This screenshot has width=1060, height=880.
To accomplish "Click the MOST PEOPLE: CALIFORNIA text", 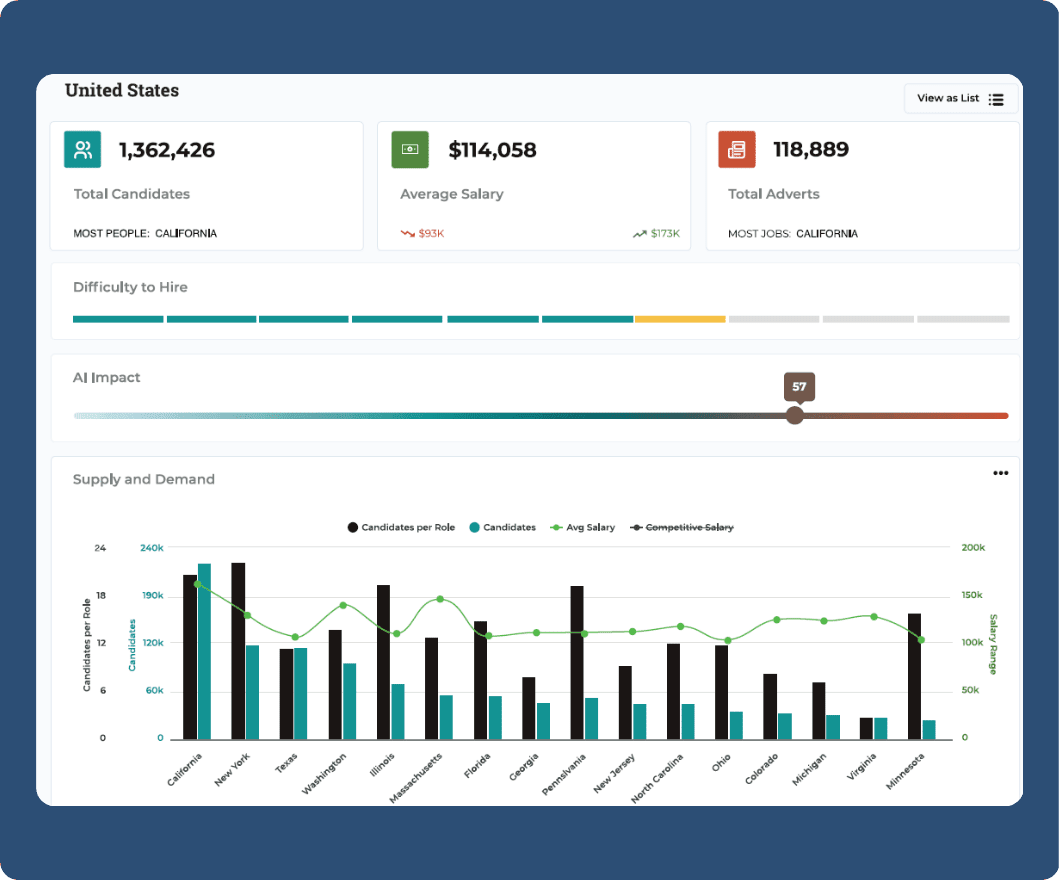I will point(145,234).
